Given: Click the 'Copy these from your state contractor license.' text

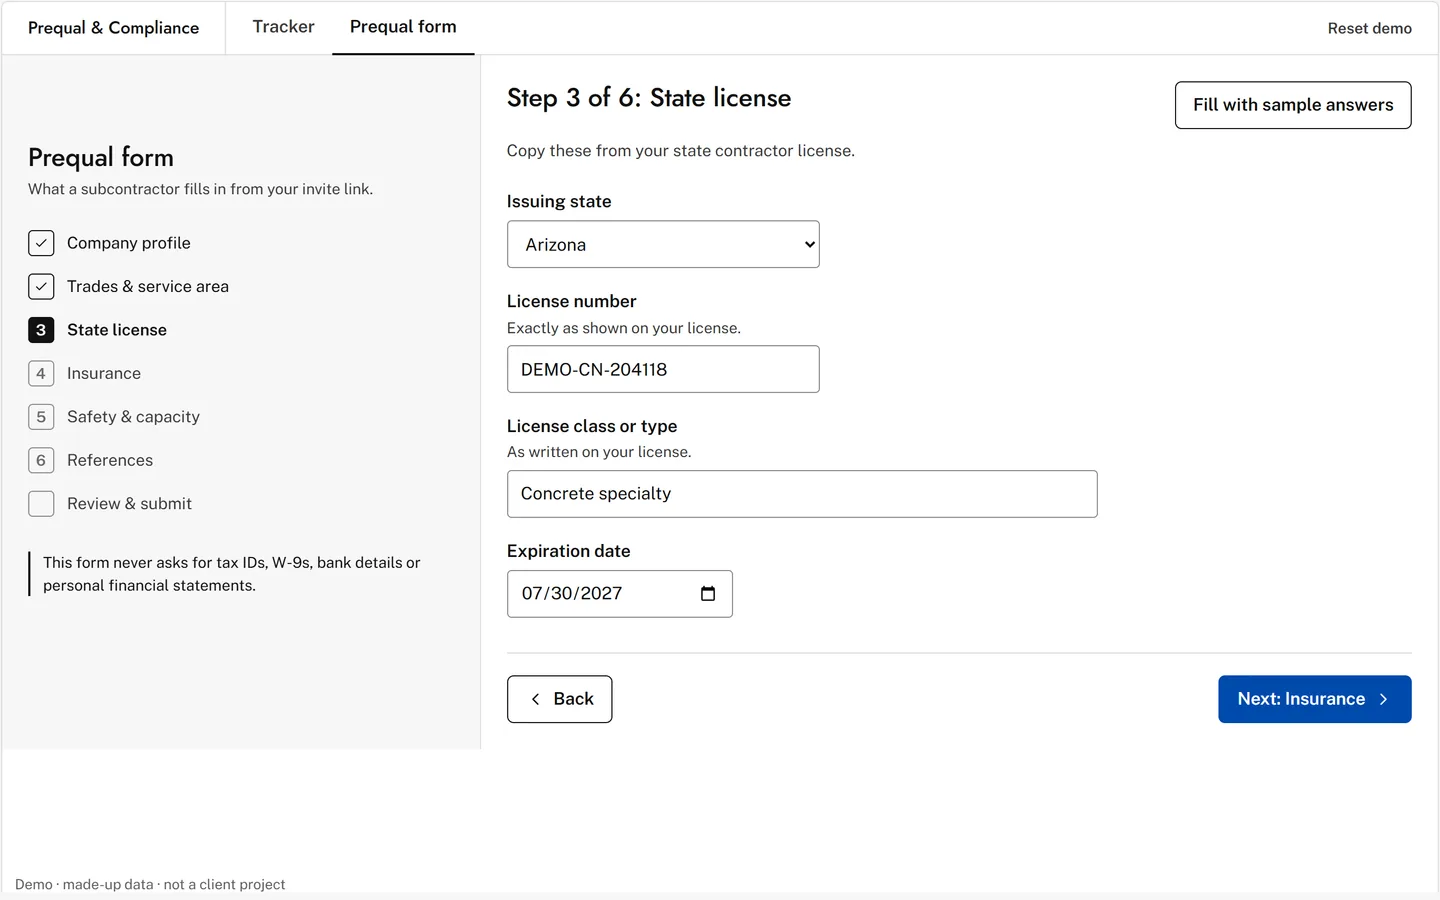Looking at the screenshot, I should tap(680, 151).
